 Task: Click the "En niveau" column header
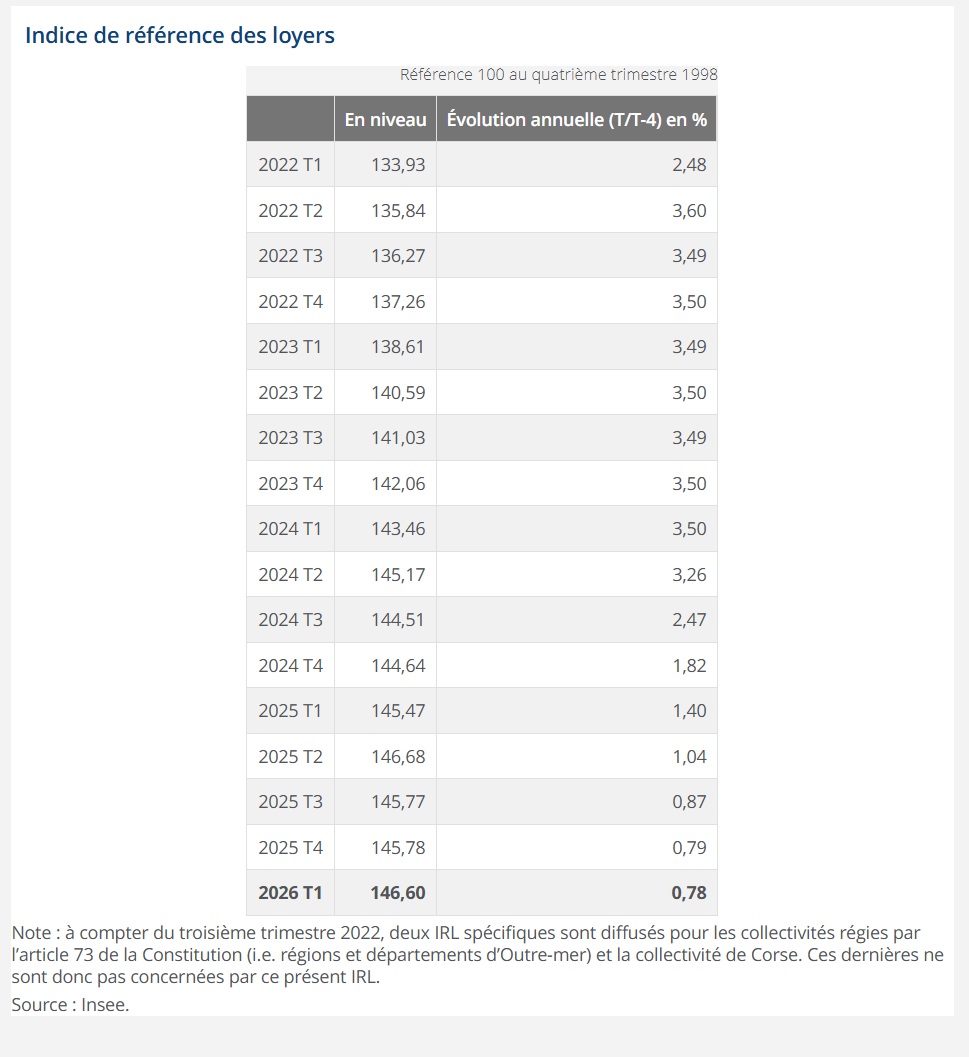[385, 119]
